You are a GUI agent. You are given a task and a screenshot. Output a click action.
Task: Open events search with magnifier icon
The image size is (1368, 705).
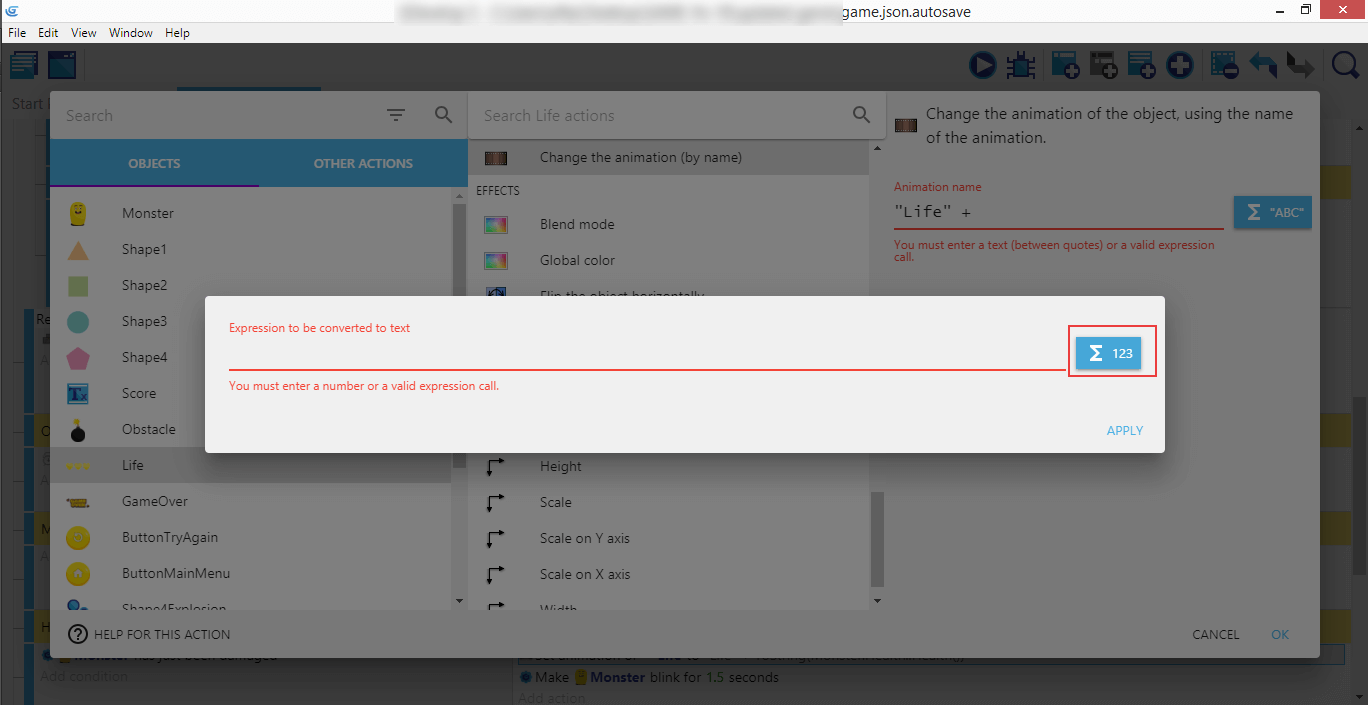pyautogui.click(x=1345, y=66)
